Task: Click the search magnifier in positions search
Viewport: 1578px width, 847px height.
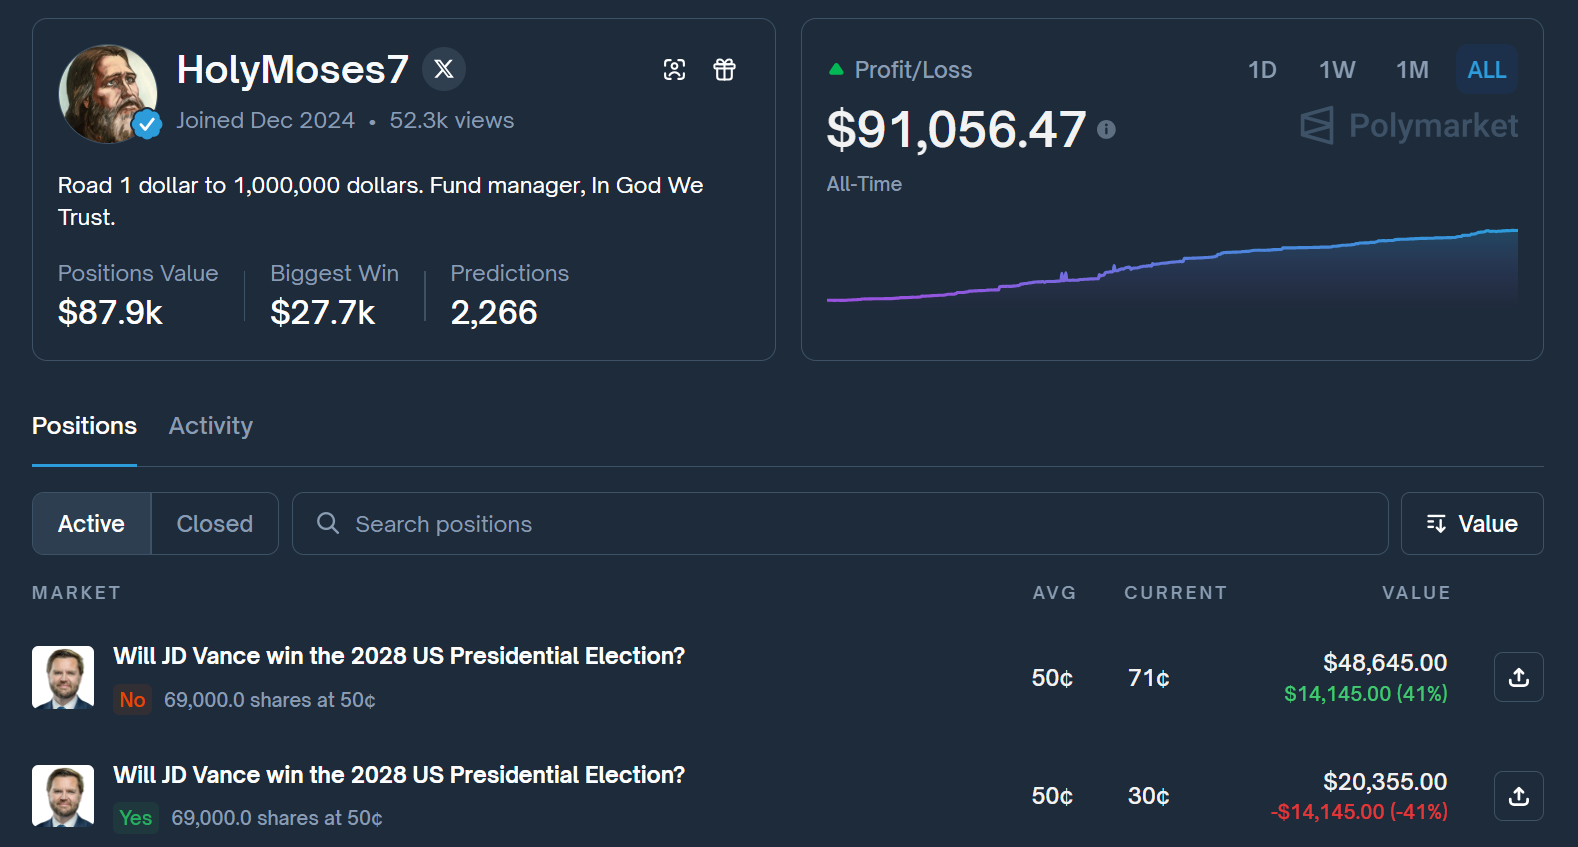Action: click(327, 523)
